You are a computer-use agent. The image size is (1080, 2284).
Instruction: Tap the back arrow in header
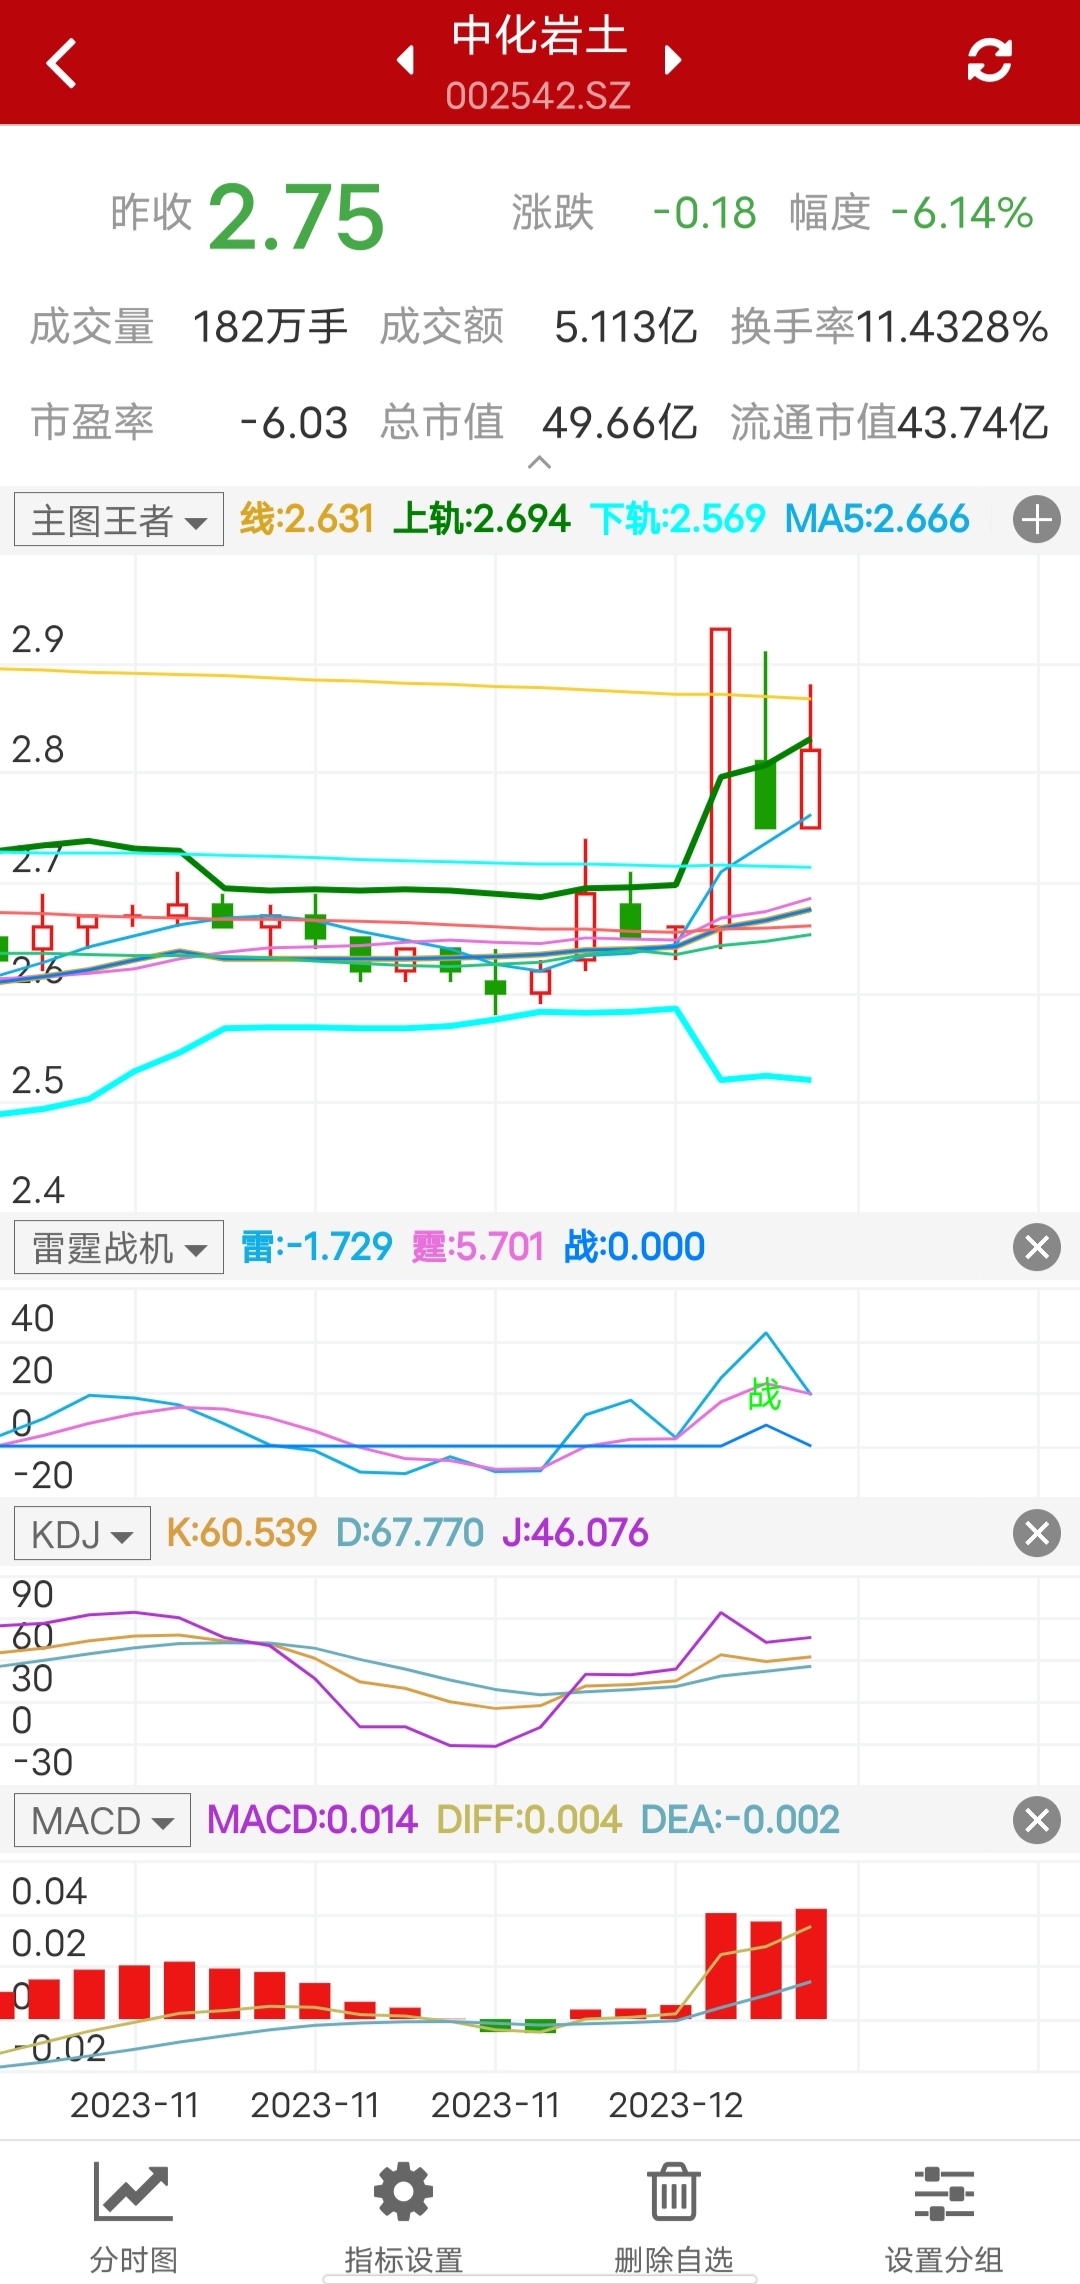62,63
